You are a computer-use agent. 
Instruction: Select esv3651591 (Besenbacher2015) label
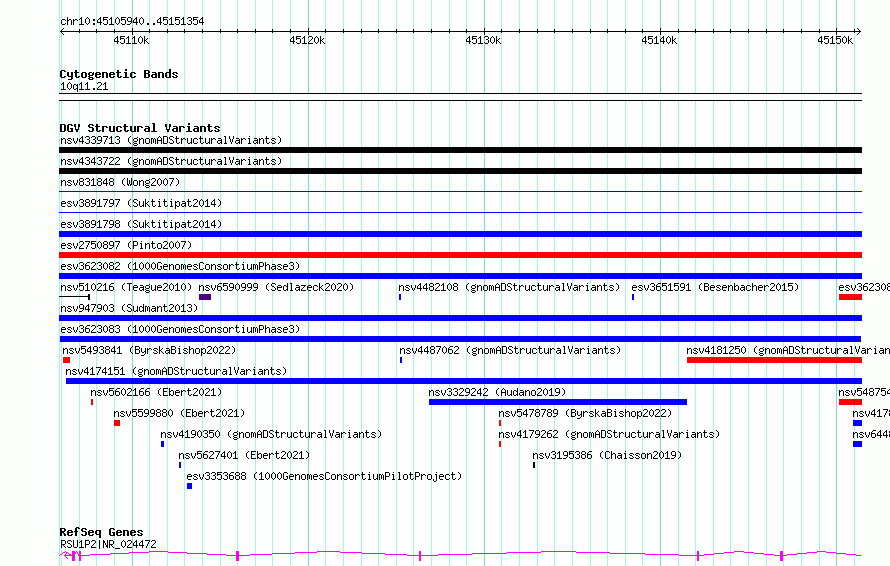(715, 287)
